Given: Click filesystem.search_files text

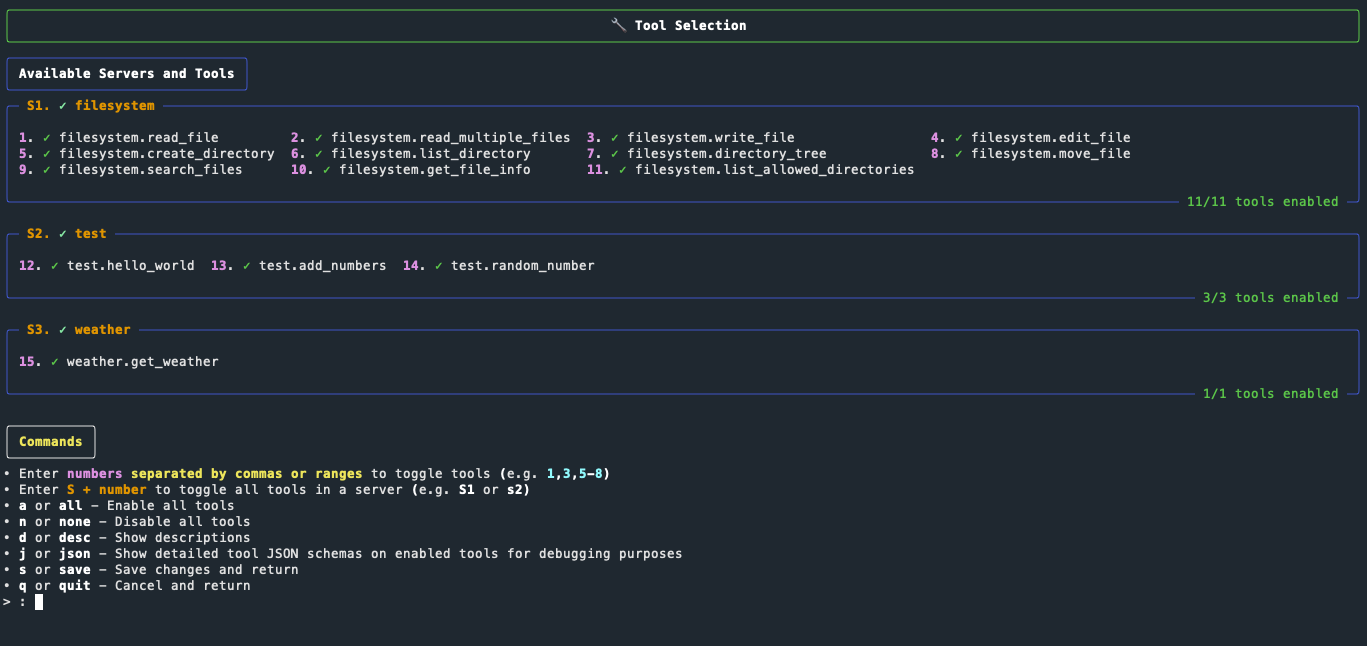Looking at the screenshot, I should (x=151, y=170).
